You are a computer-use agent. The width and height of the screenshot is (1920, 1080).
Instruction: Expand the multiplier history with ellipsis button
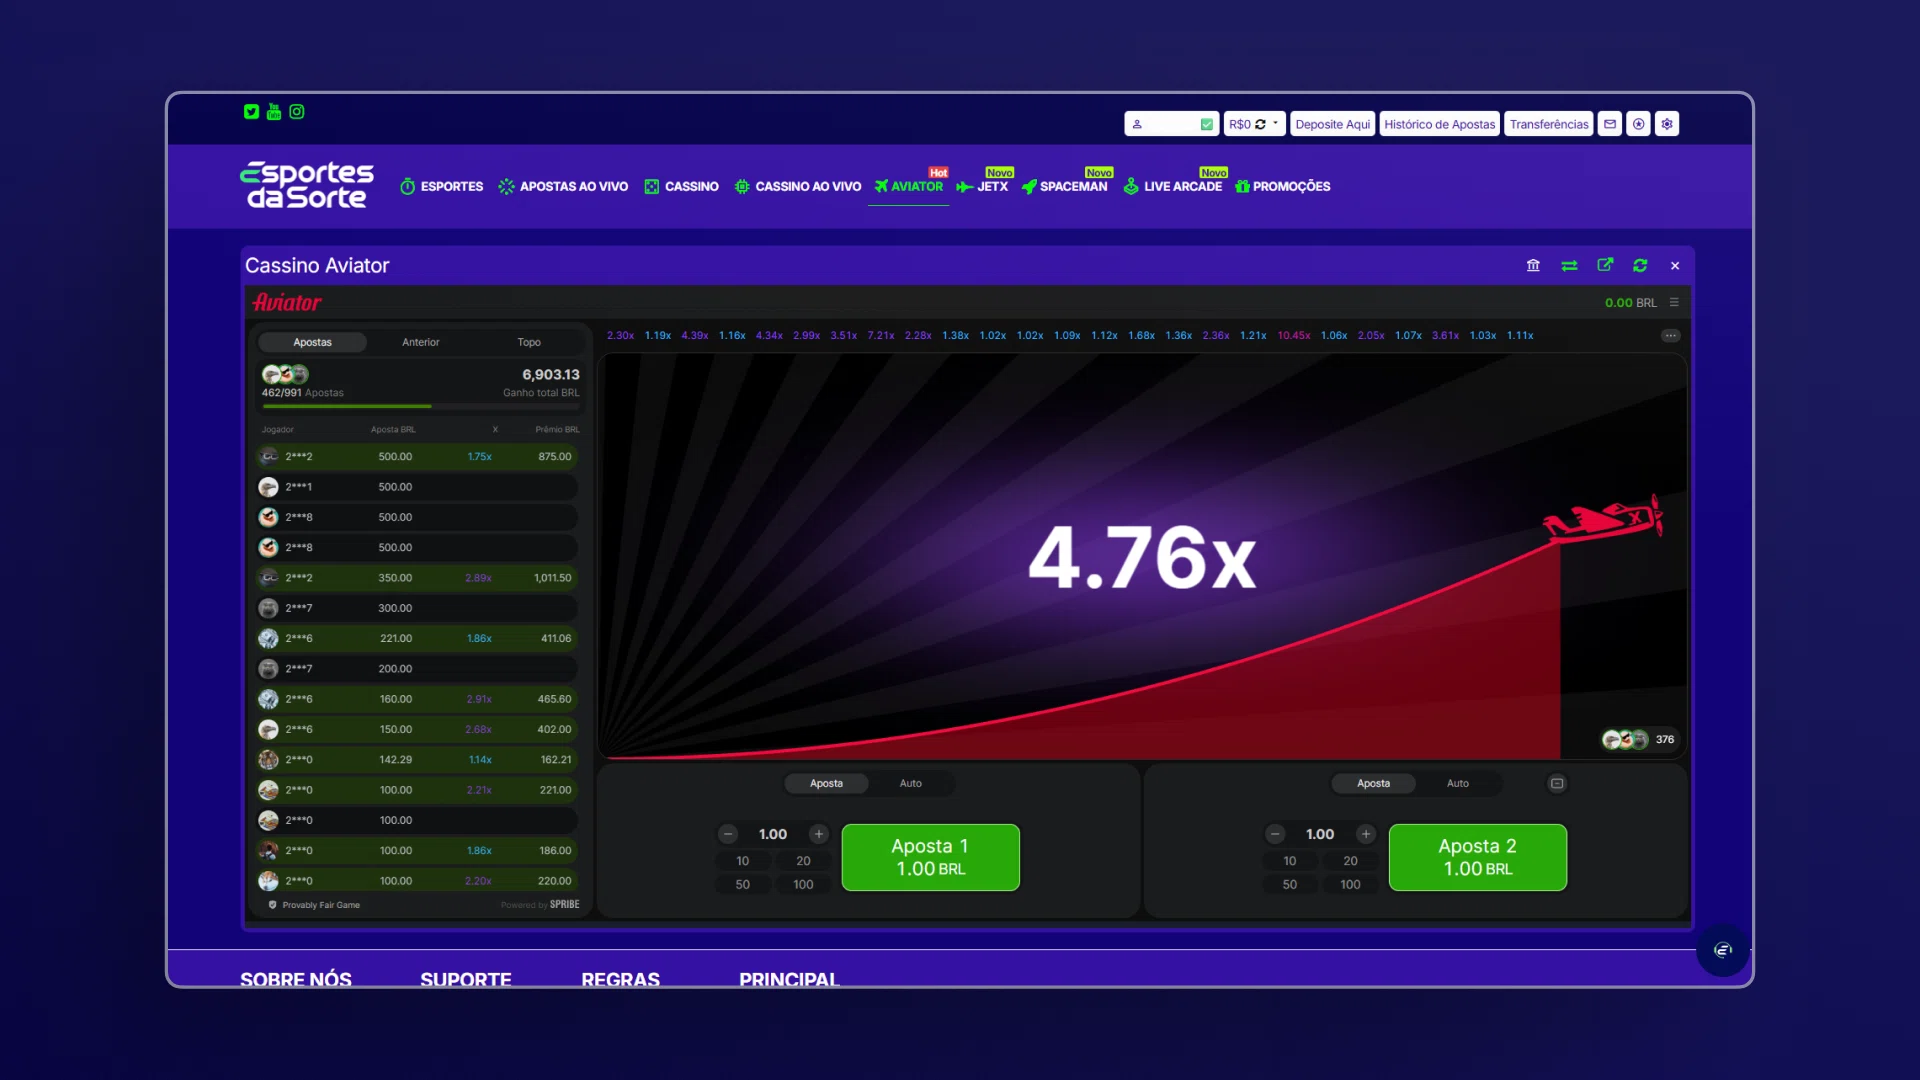1671,336
